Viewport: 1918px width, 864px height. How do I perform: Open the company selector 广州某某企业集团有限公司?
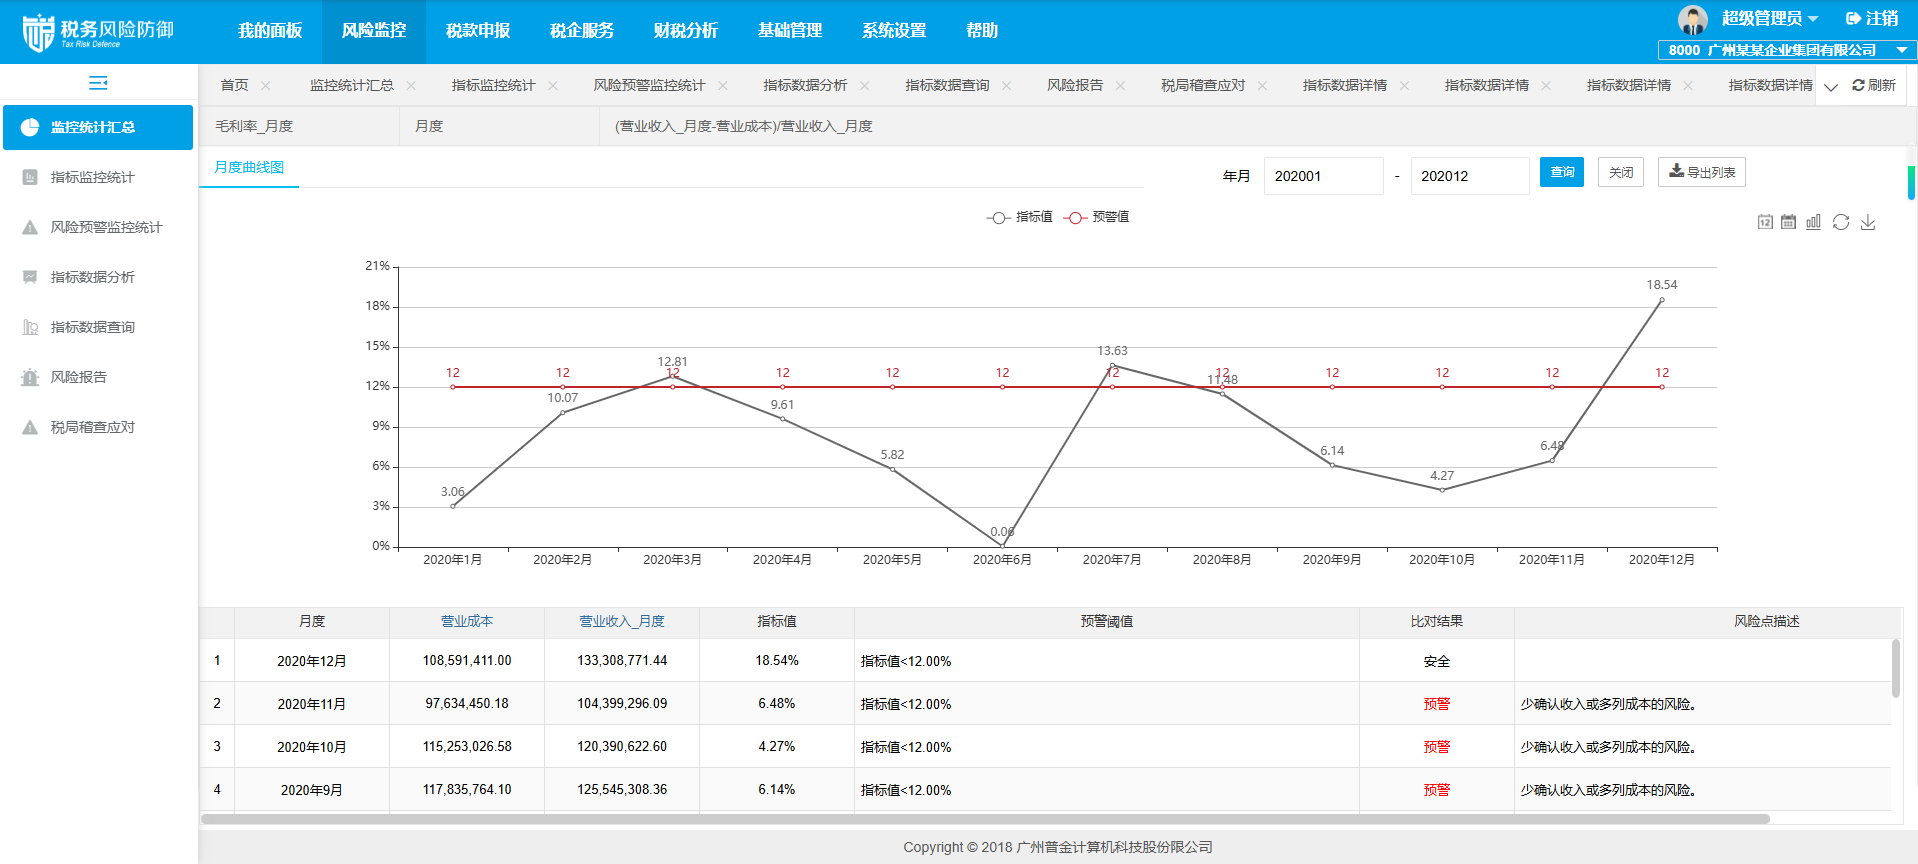tap(1787, 50)
